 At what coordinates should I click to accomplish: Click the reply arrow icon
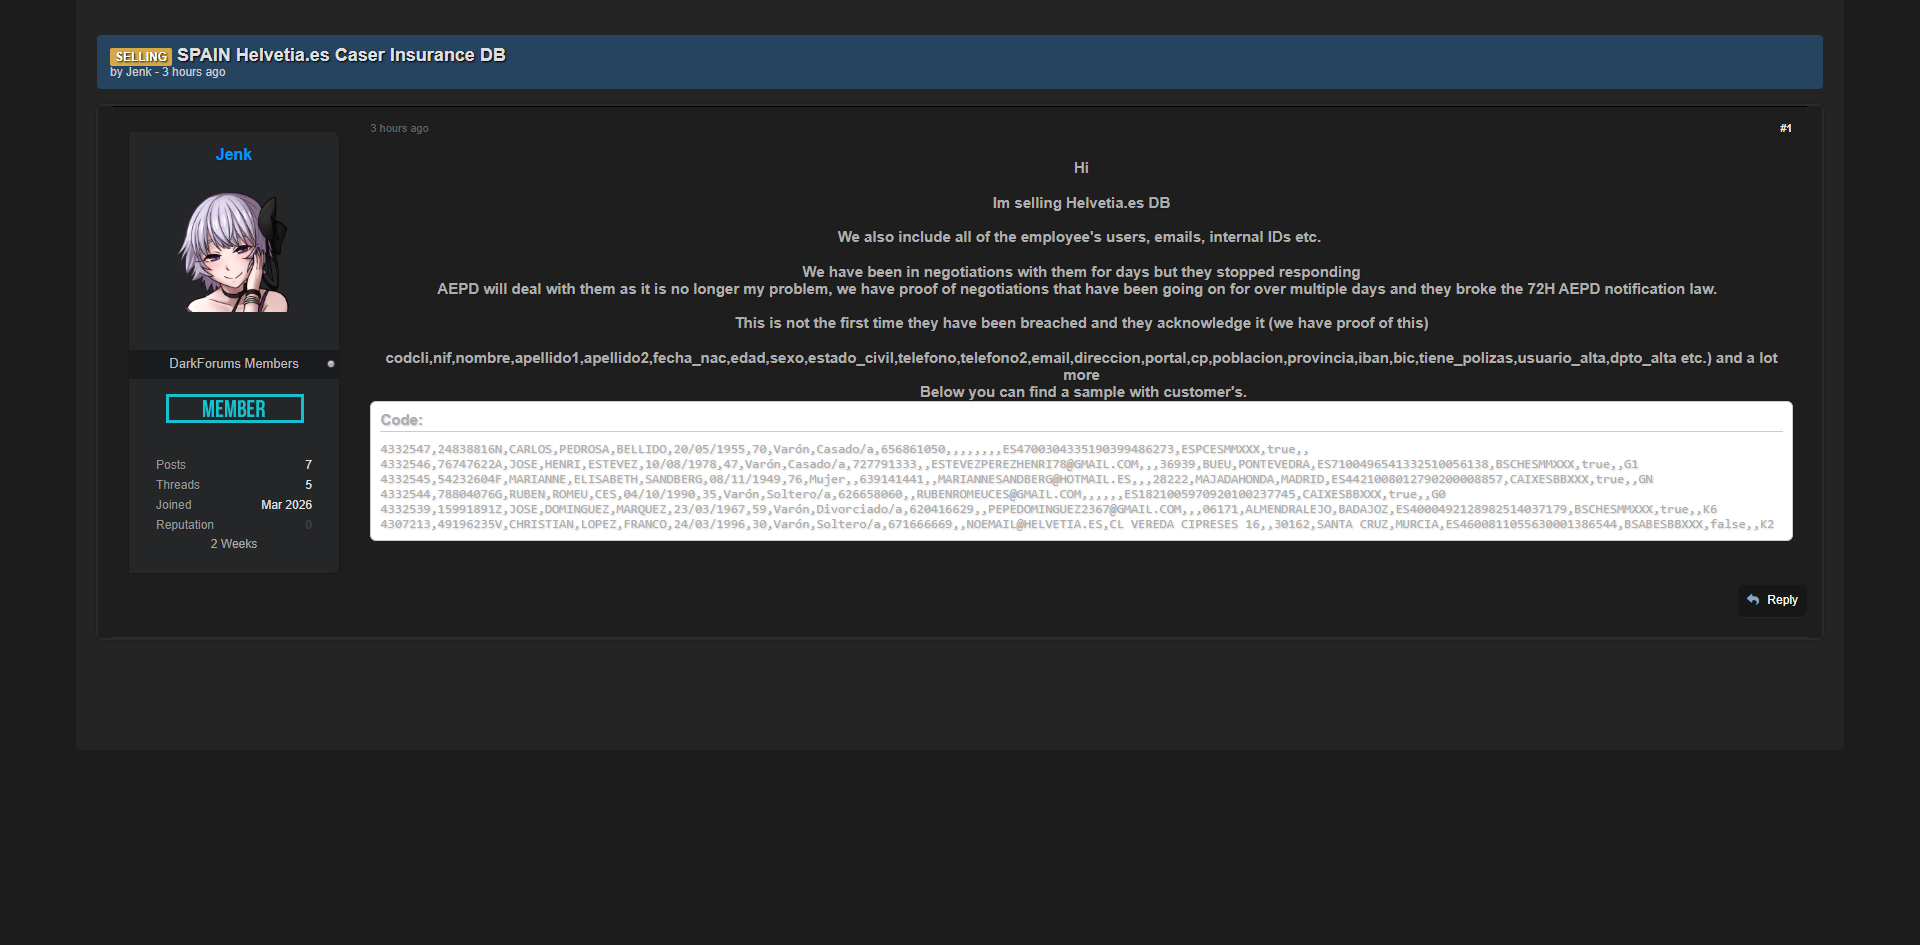[x=1753, y=600]
